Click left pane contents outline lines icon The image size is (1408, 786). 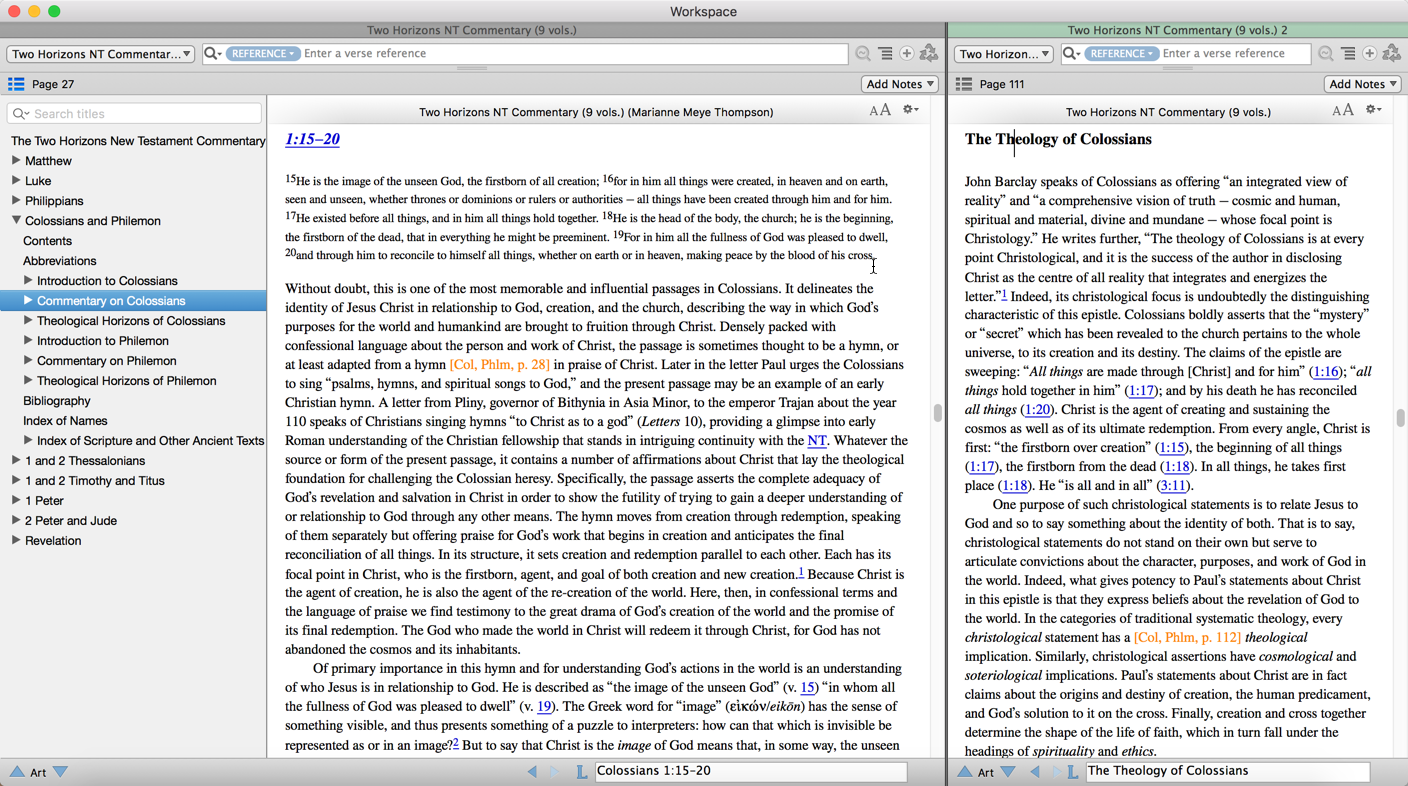(x=885, y=53)
